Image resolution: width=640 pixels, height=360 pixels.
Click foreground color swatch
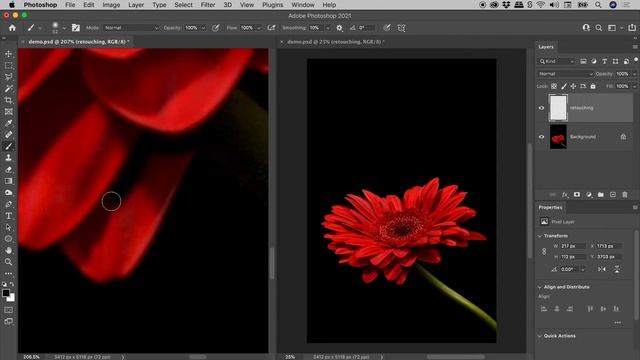pos(6,293)
